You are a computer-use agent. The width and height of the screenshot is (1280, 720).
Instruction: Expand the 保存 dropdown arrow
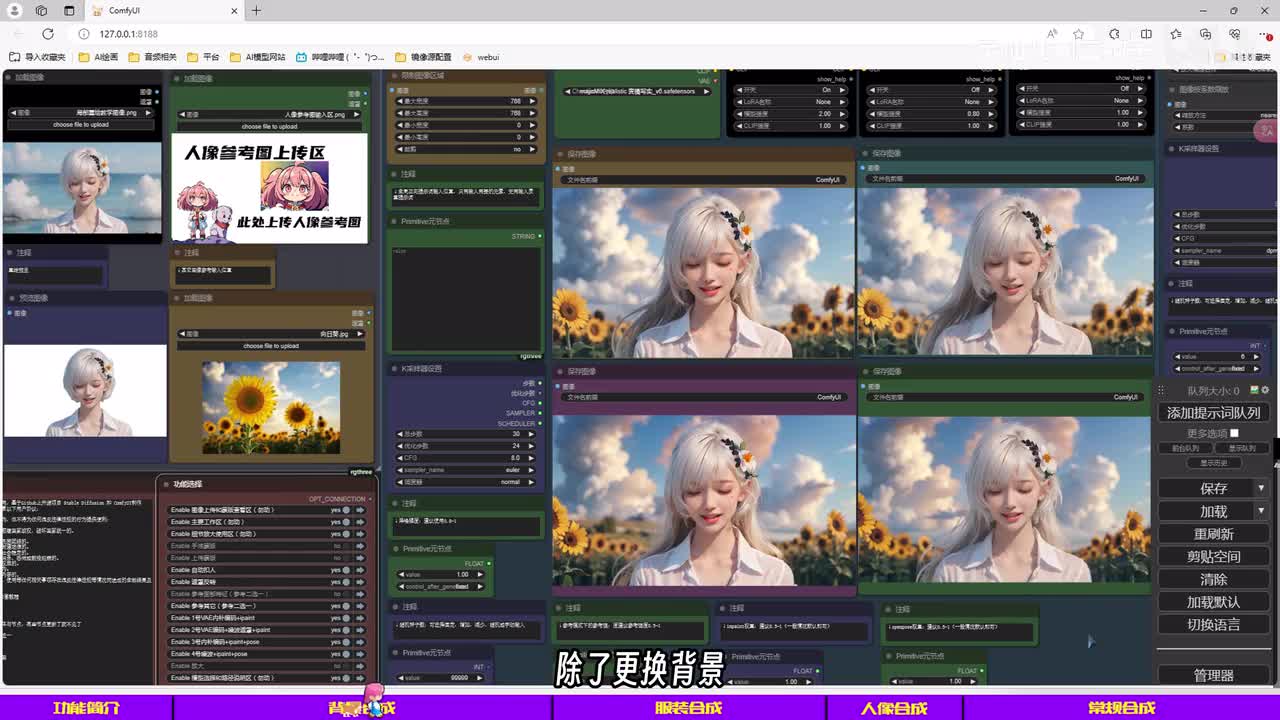1260,489
